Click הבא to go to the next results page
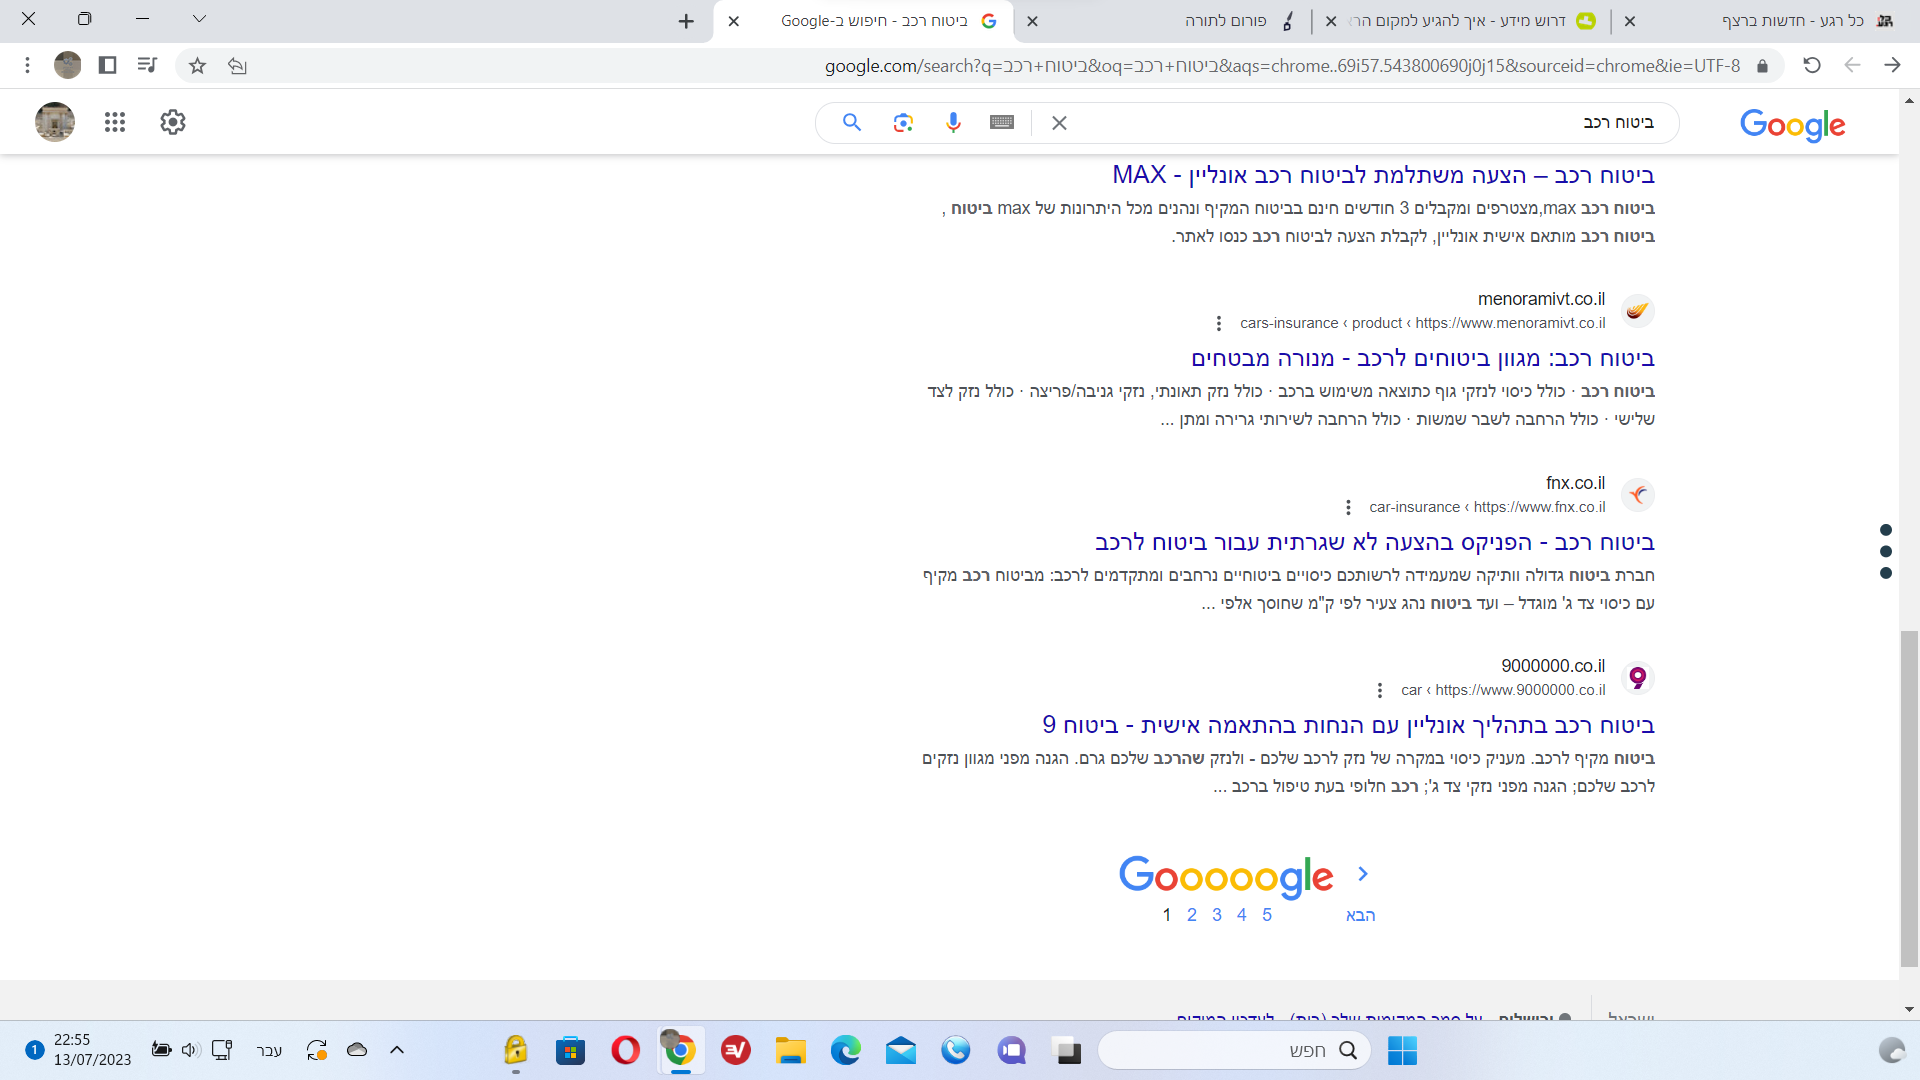The height and width of the screenshot is (1080, 1920). [x=1360, y=914]
